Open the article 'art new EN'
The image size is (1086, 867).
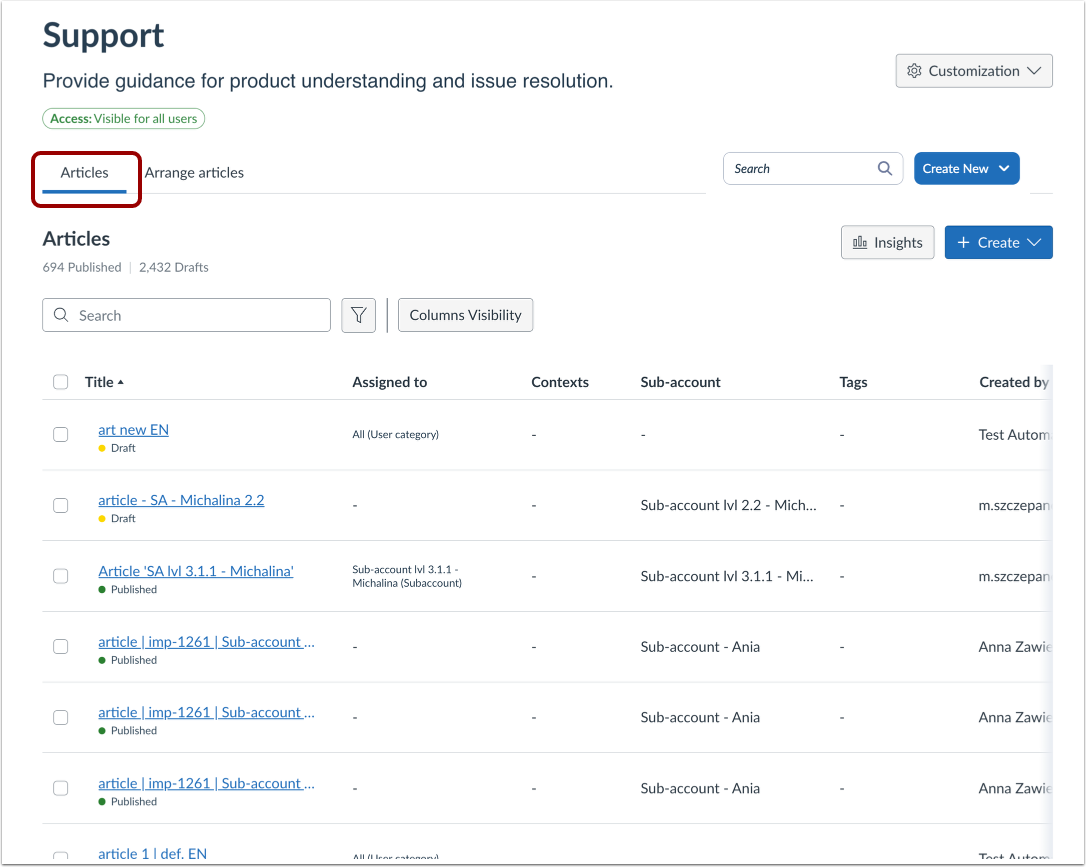(133, 429)
